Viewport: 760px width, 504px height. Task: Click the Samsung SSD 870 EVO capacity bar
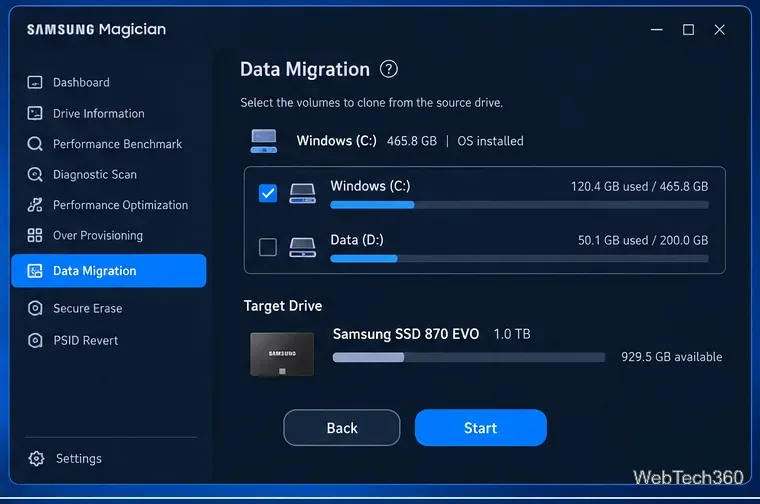click(x=469, y=358)
